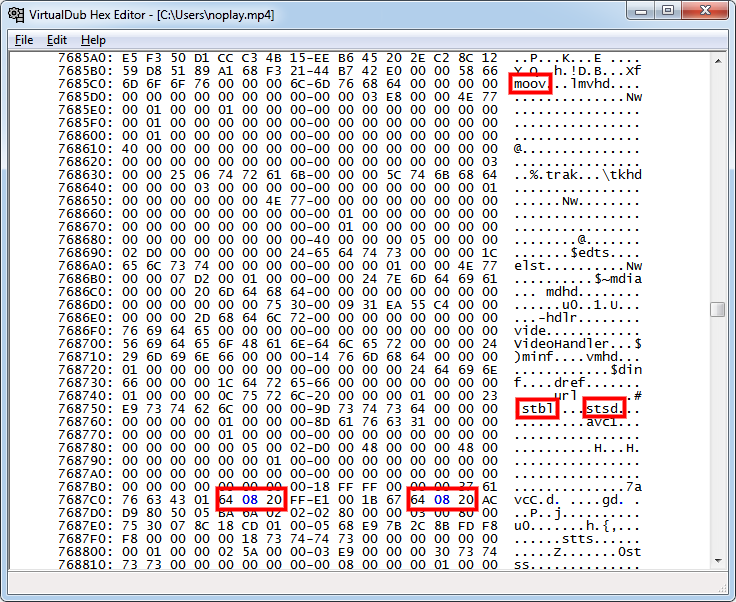
Task: Open the Help menu
Action: [93, 40]
